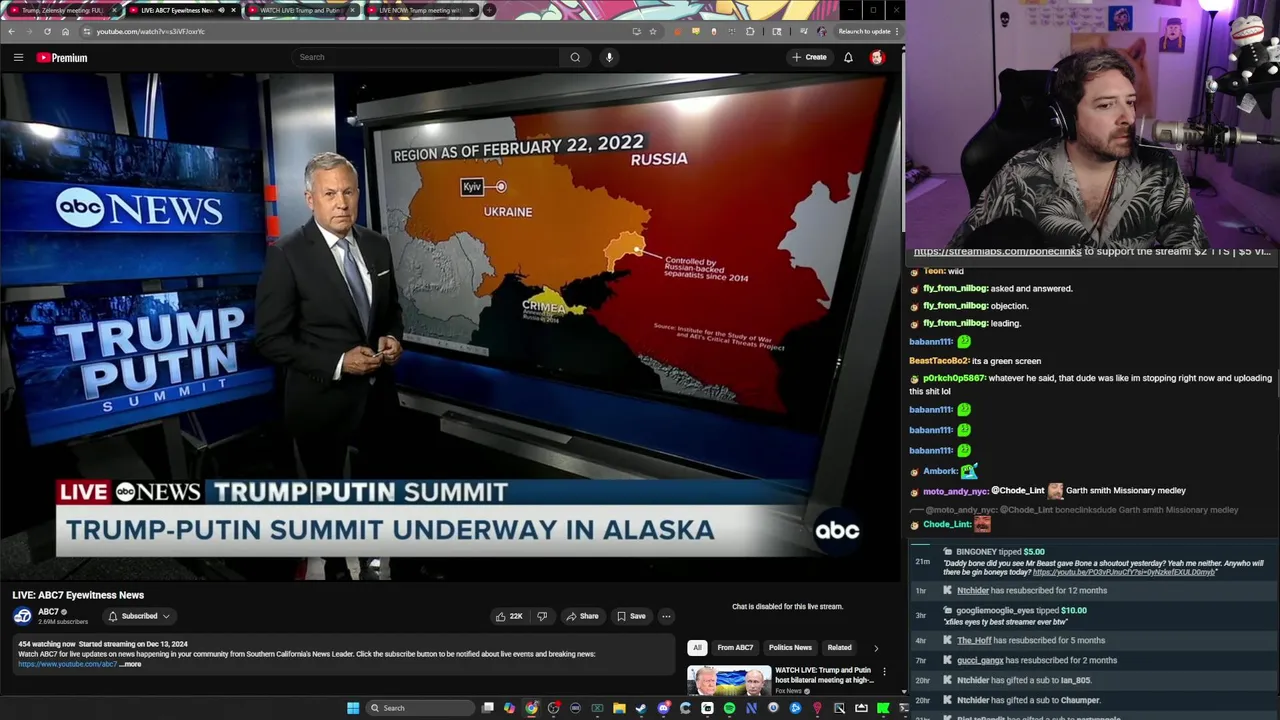Open Discord from the taskbar
The width and height of the screenshot is (1280, 720).
(x=663, y=708)
